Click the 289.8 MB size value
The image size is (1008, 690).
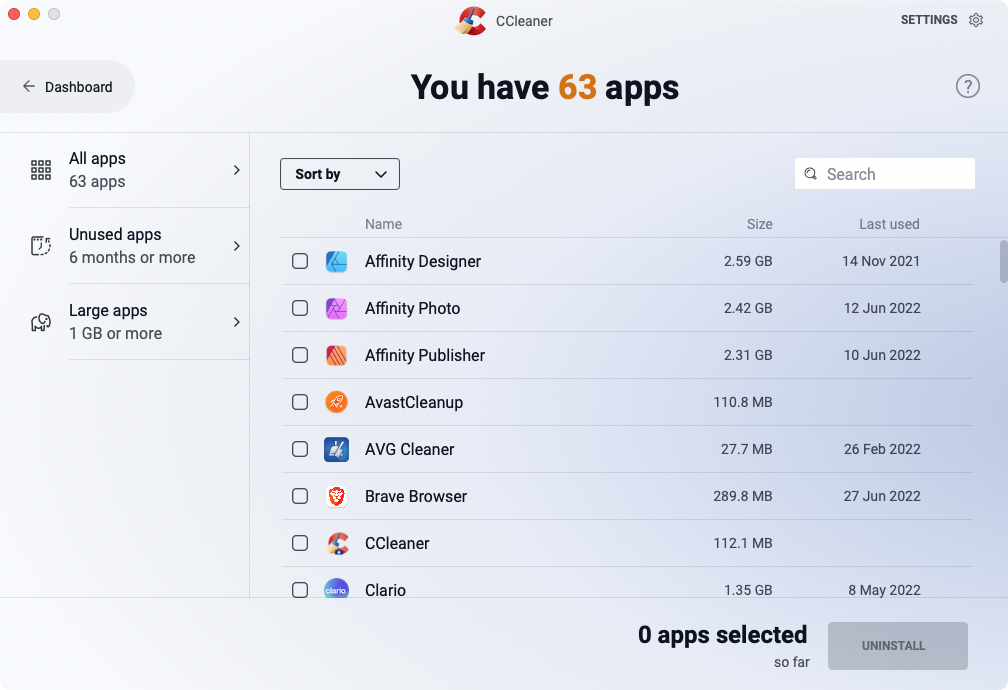(742, 496)
